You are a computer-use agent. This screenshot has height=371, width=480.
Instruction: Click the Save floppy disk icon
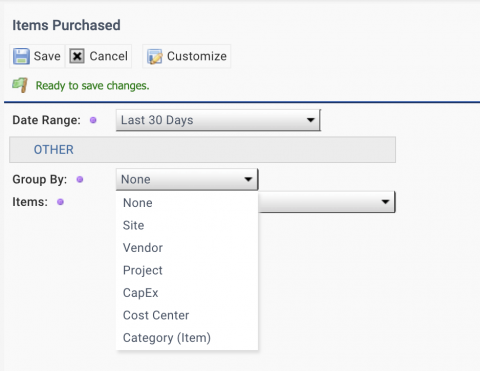(x=21, y=56)
